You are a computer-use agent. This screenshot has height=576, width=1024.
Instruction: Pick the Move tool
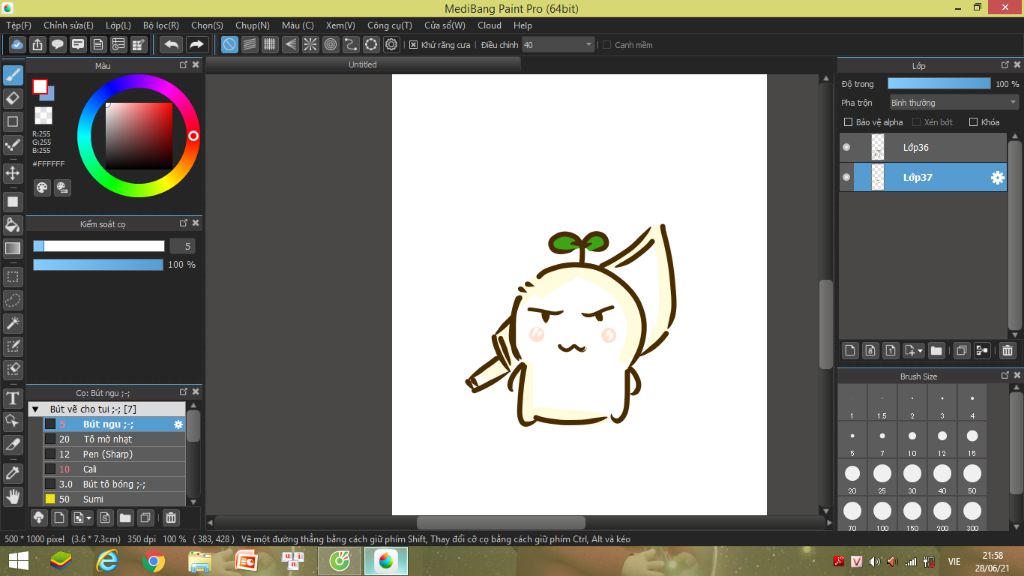(12, 173)
